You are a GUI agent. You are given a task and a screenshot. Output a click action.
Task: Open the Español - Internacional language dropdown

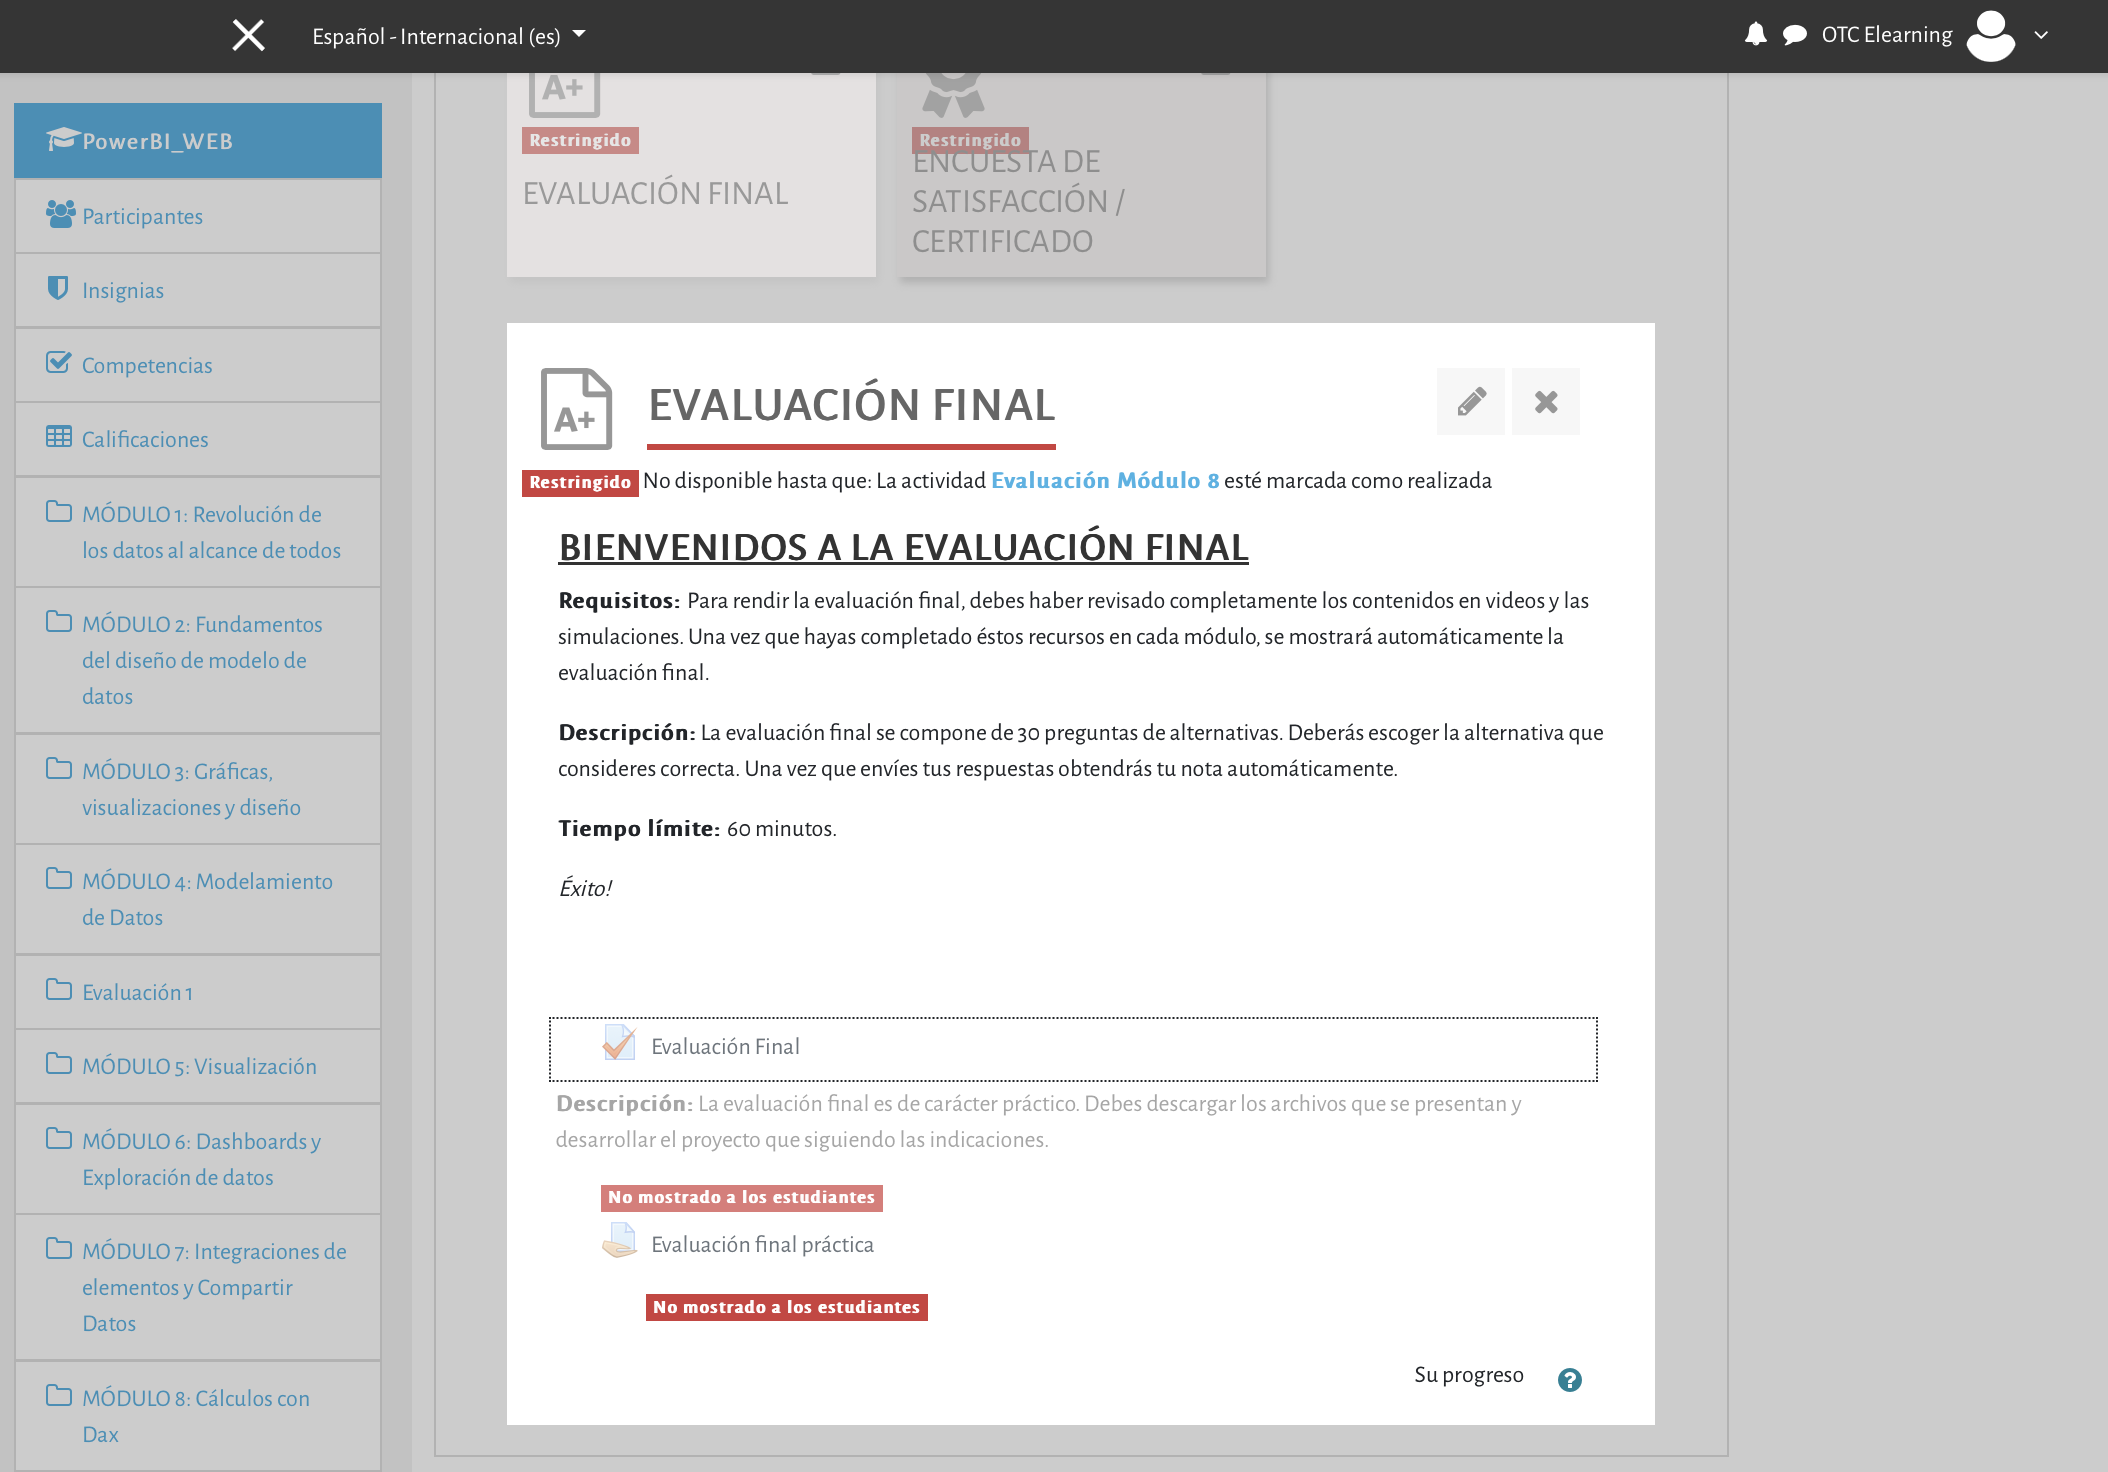[x=449, y=36]
